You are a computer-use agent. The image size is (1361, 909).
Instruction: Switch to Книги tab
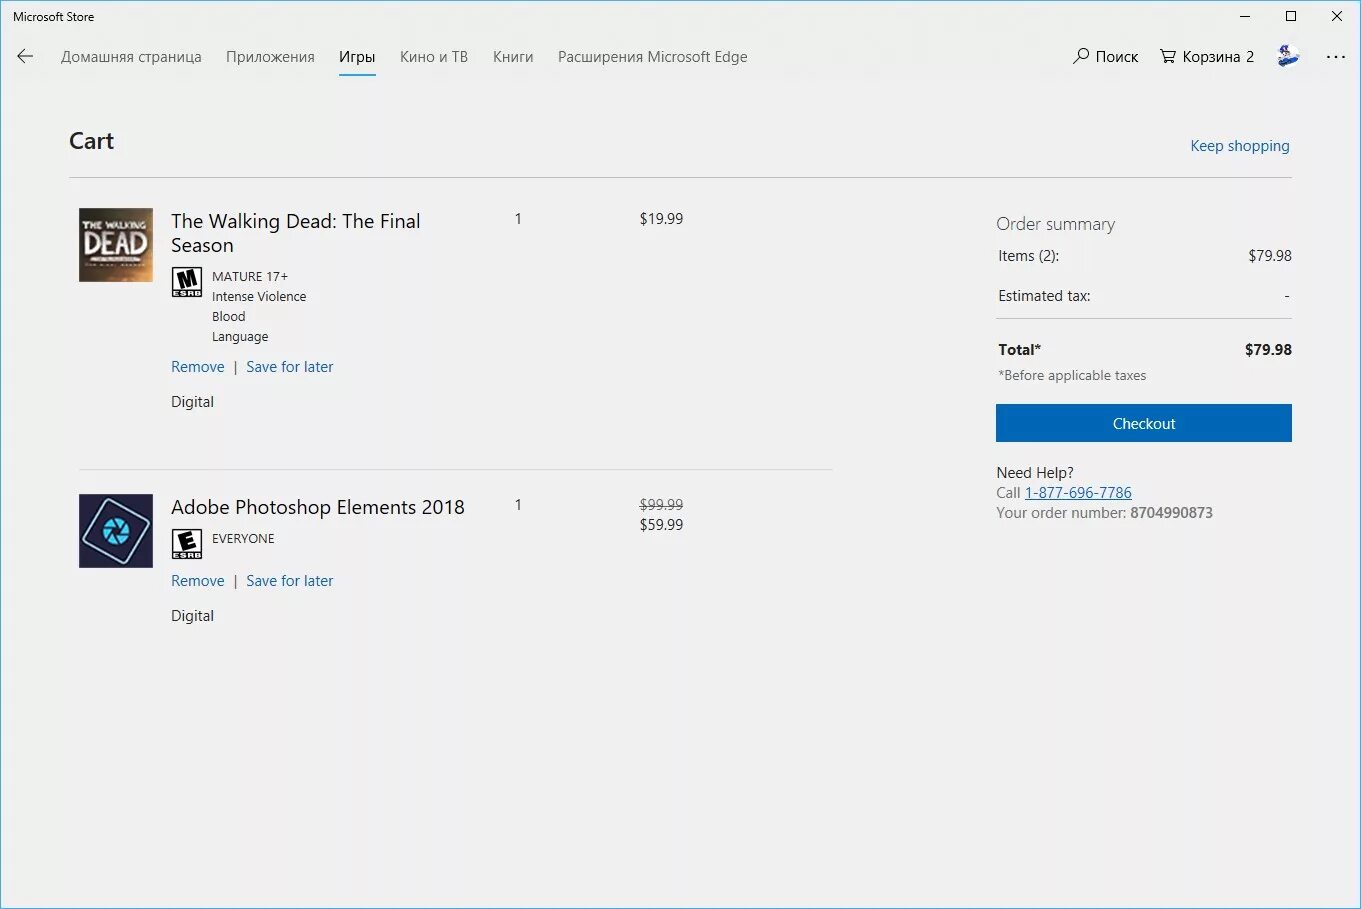(x=513, y=57)
